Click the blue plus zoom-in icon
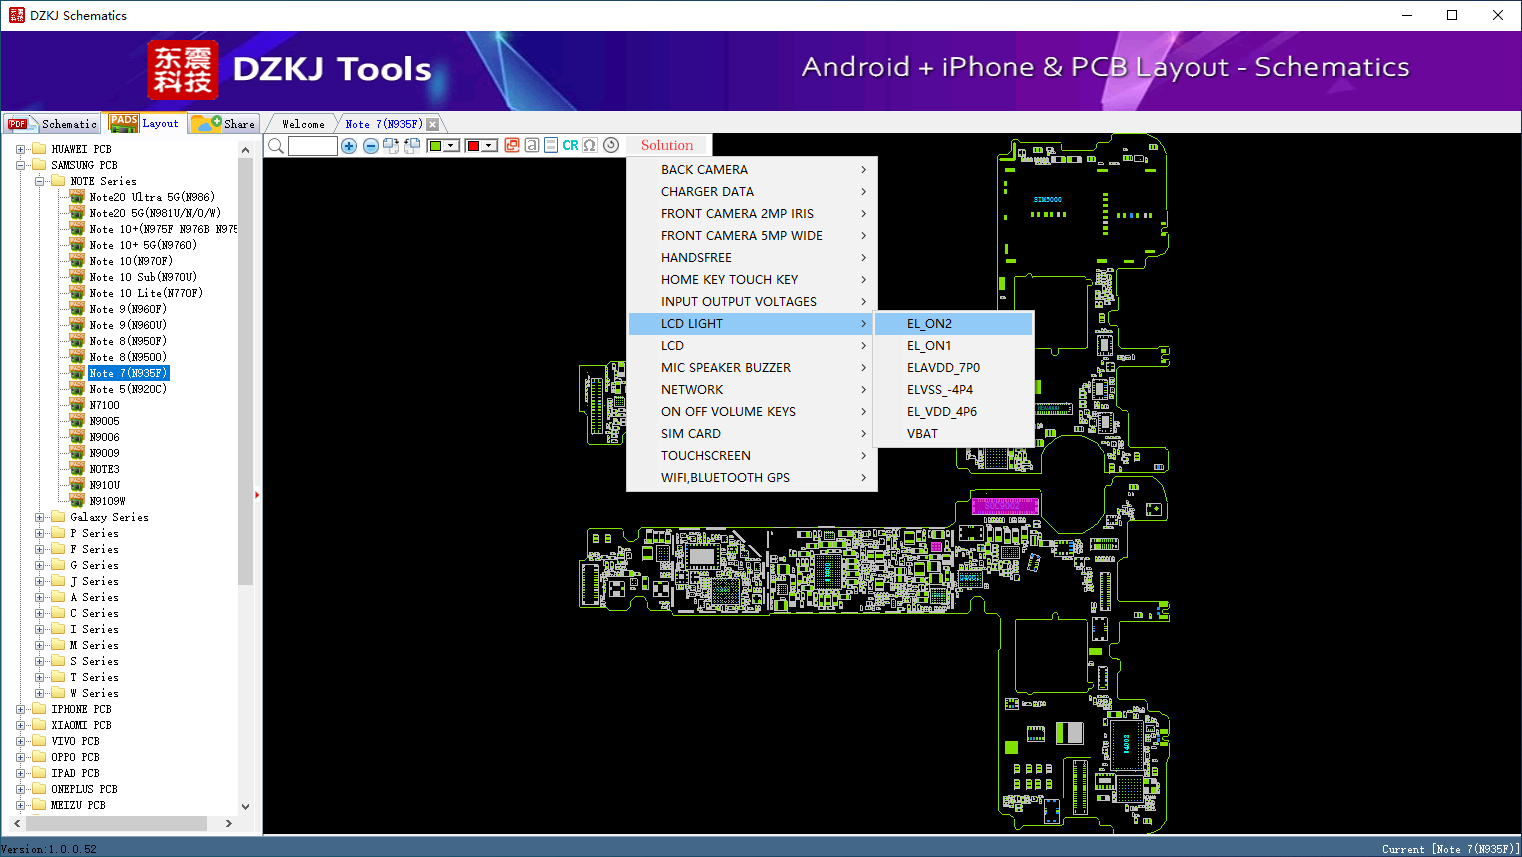Viewport: 1522px width, 857px height. click(349, 146)
